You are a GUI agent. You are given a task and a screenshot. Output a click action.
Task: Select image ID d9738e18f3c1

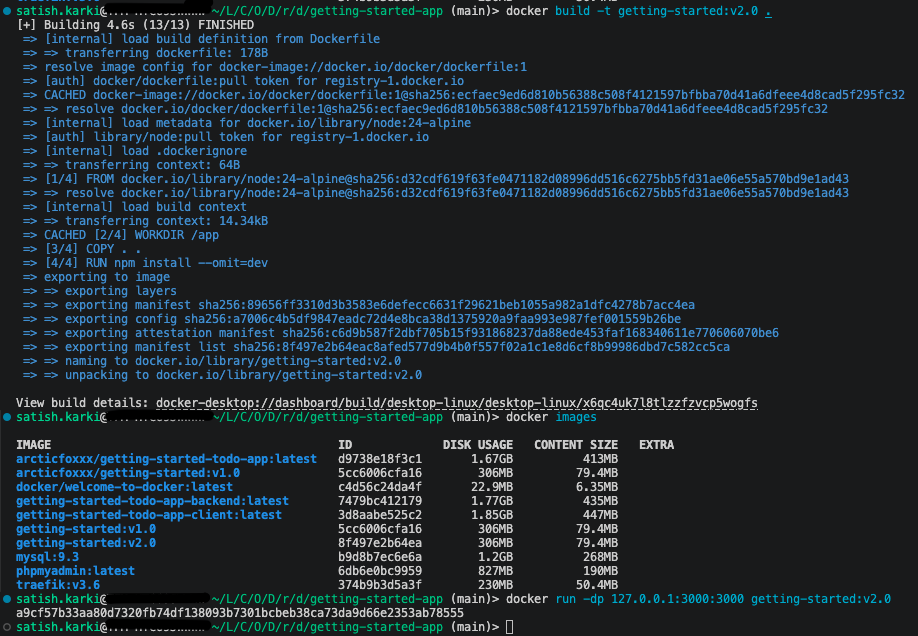click(x=380, y=459)
